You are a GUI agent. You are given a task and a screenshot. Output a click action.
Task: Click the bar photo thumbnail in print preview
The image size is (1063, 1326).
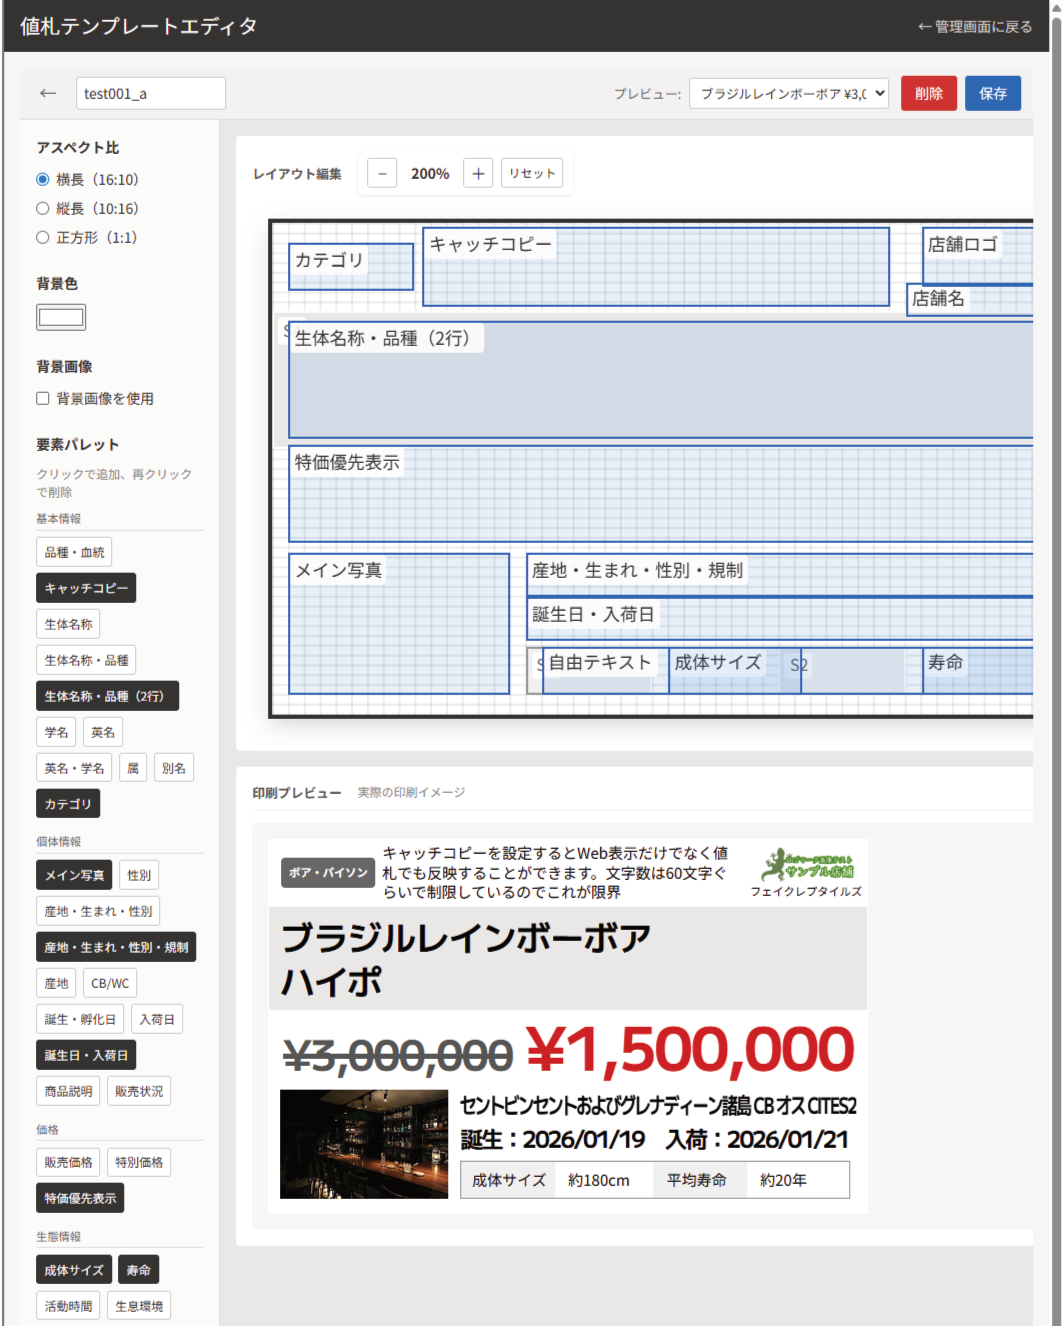pos(364,1144)
